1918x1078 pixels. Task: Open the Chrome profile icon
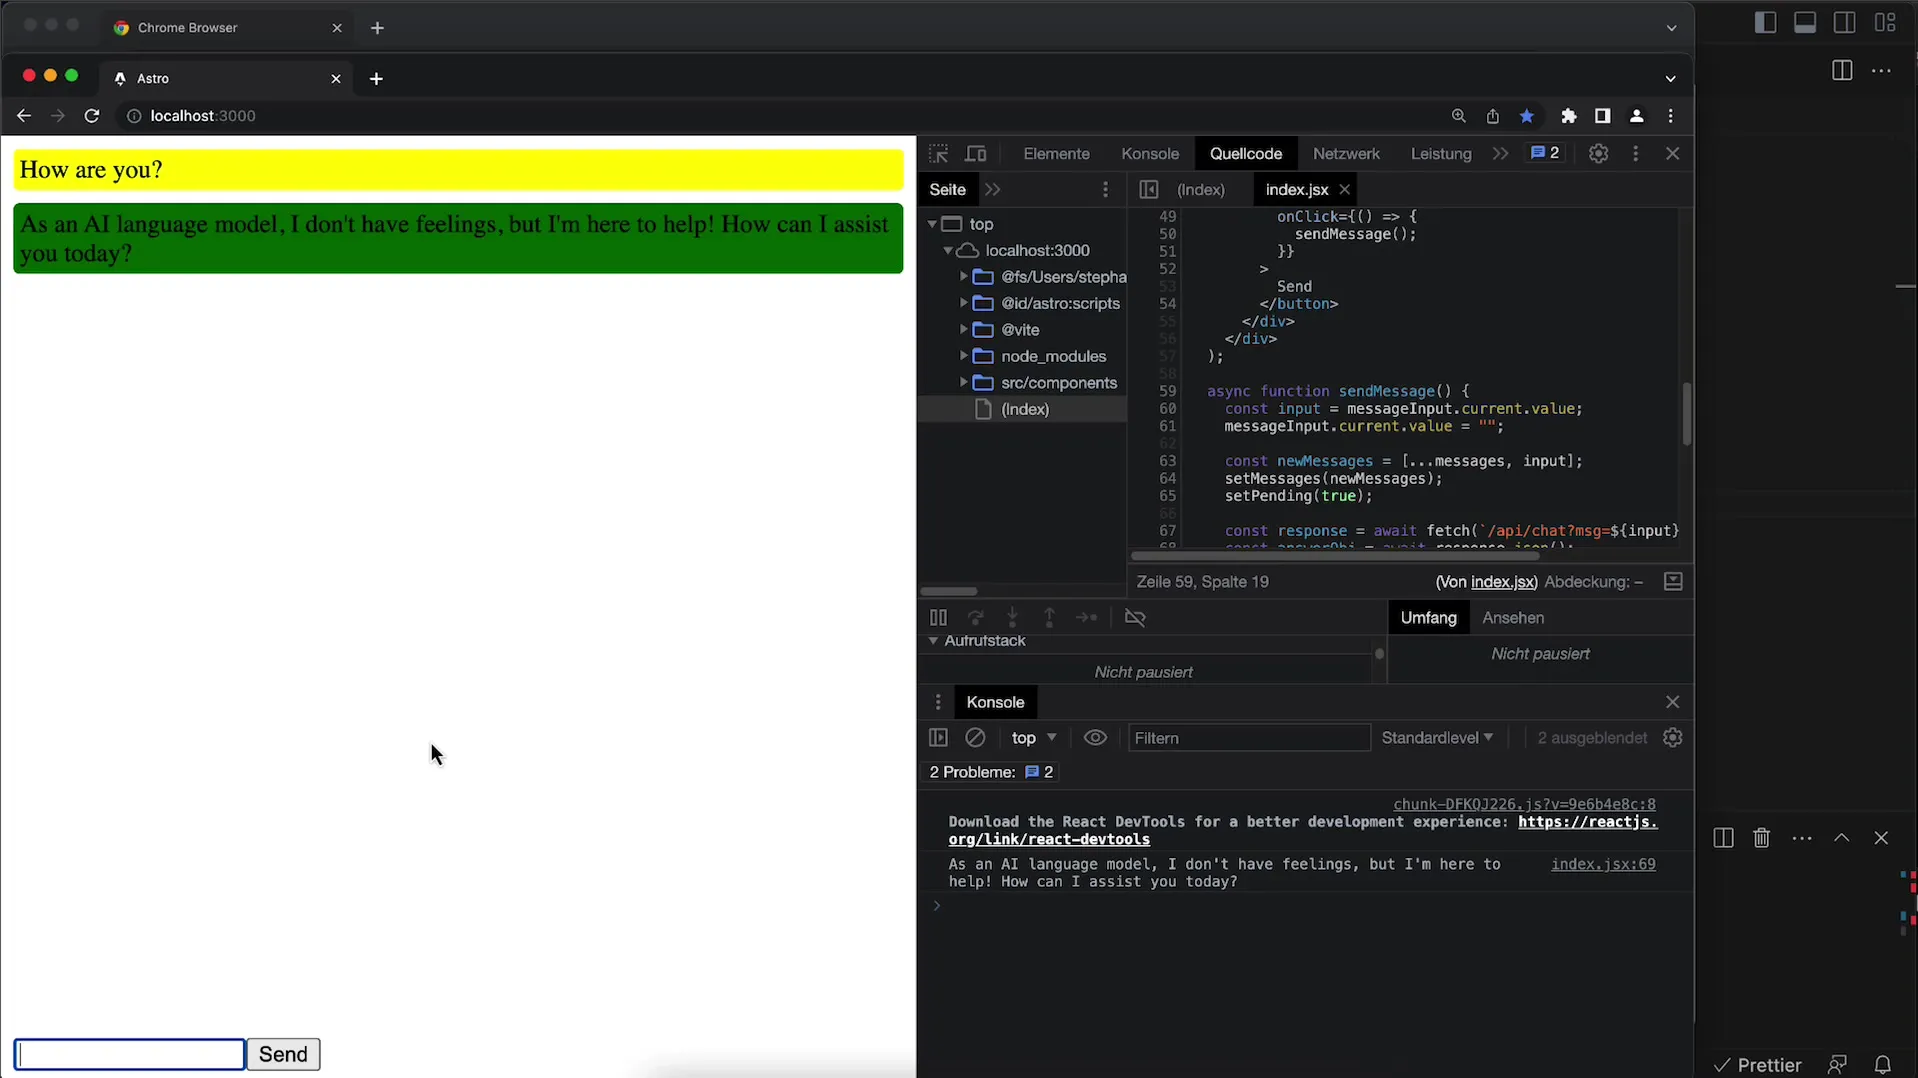coord(1636,116)
